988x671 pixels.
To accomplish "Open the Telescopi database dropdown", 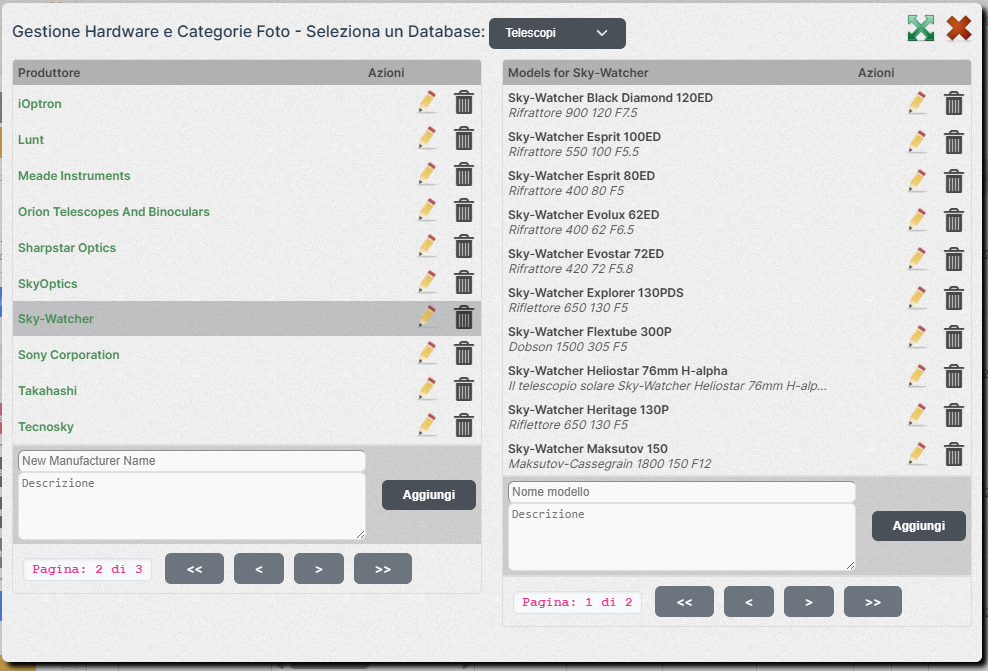I will pos(557,33).
